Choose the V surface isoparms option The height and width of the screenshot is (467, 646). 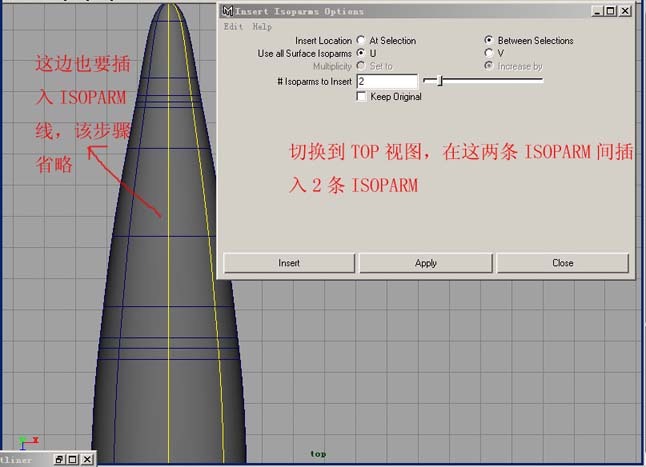[489, 53]
